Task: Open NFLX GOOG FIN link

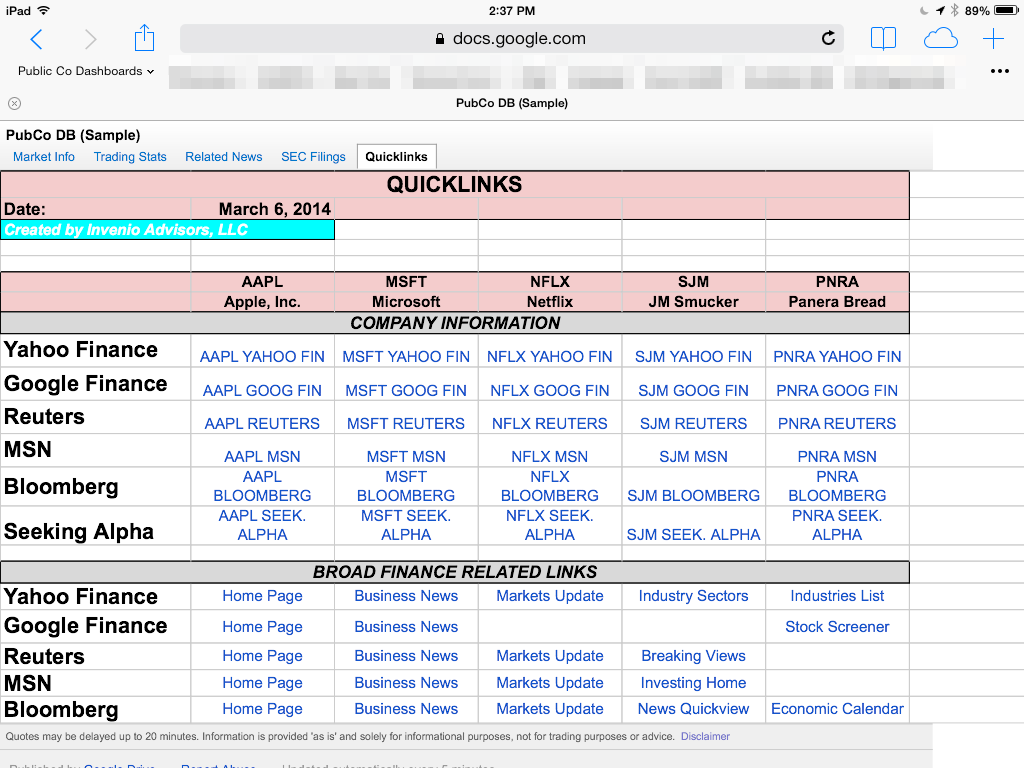Action: 549,391
